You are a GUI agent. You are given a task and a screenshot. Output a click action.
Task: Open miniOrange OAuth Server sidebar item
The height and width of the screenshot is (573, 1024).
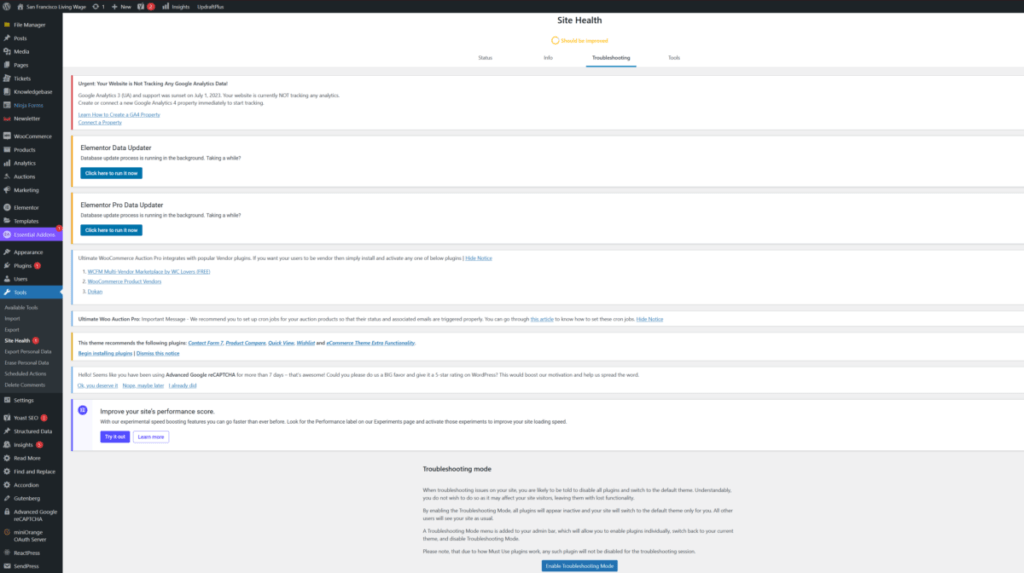coord(31,536)
